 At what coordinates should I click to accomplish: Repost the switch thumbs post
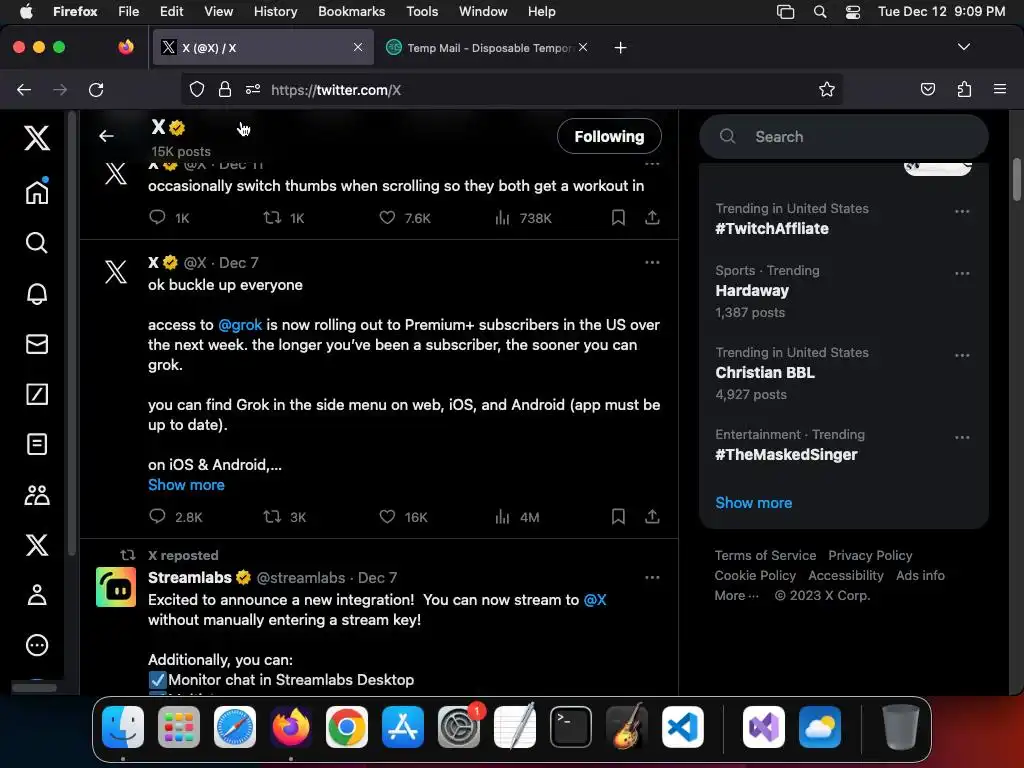coord(272,217)
